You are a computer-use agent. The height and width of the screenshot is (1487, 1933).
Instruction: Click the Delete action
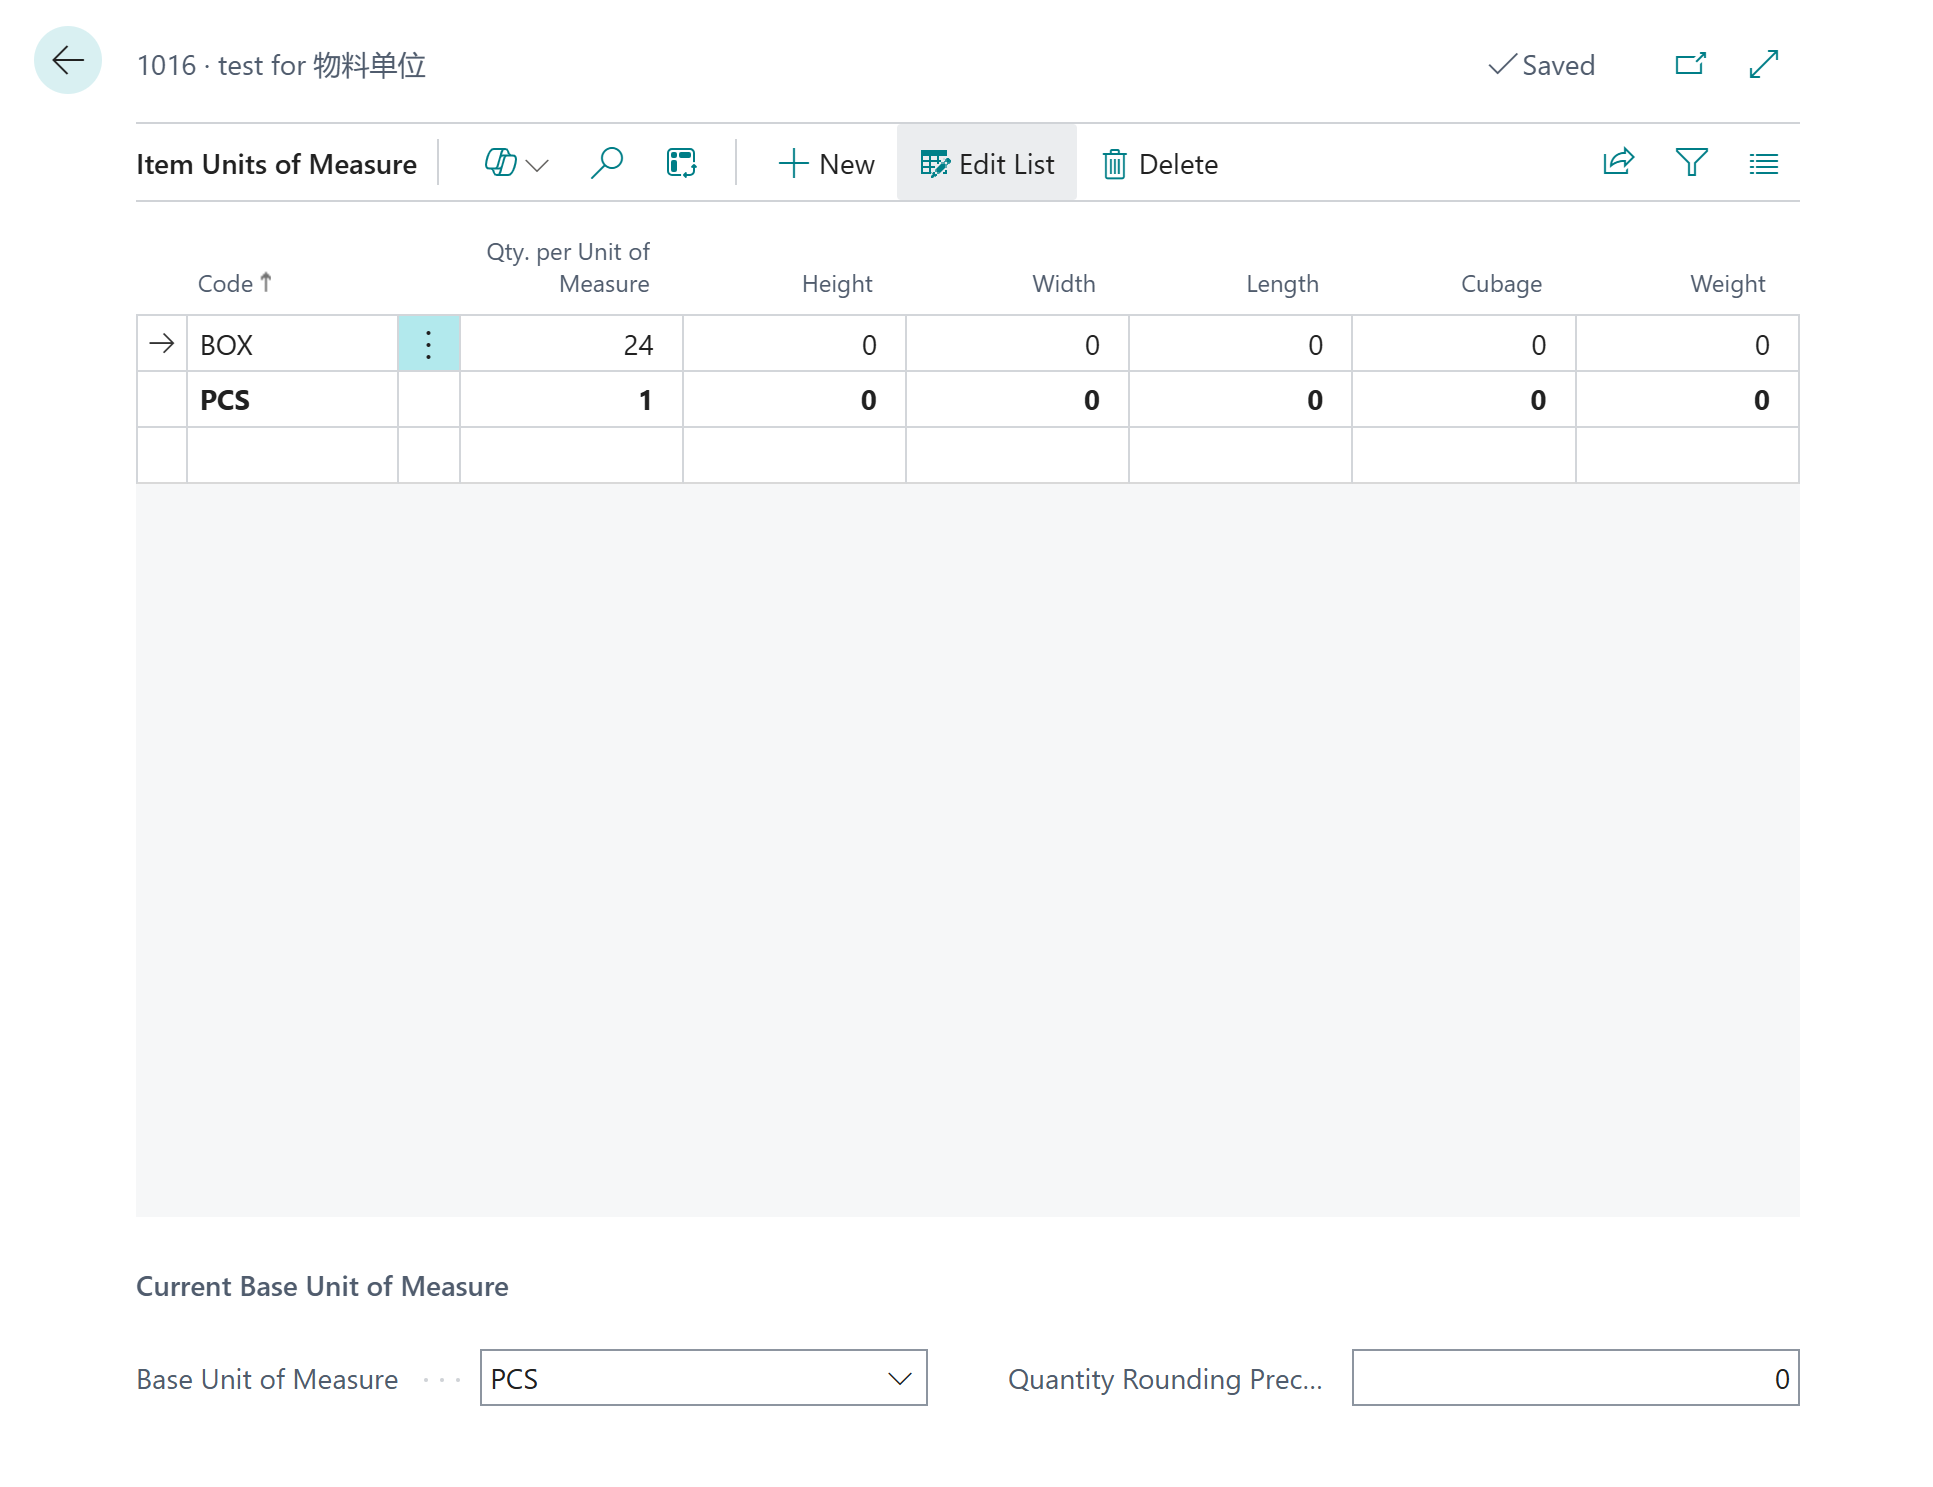click(x=1160, y=164)
